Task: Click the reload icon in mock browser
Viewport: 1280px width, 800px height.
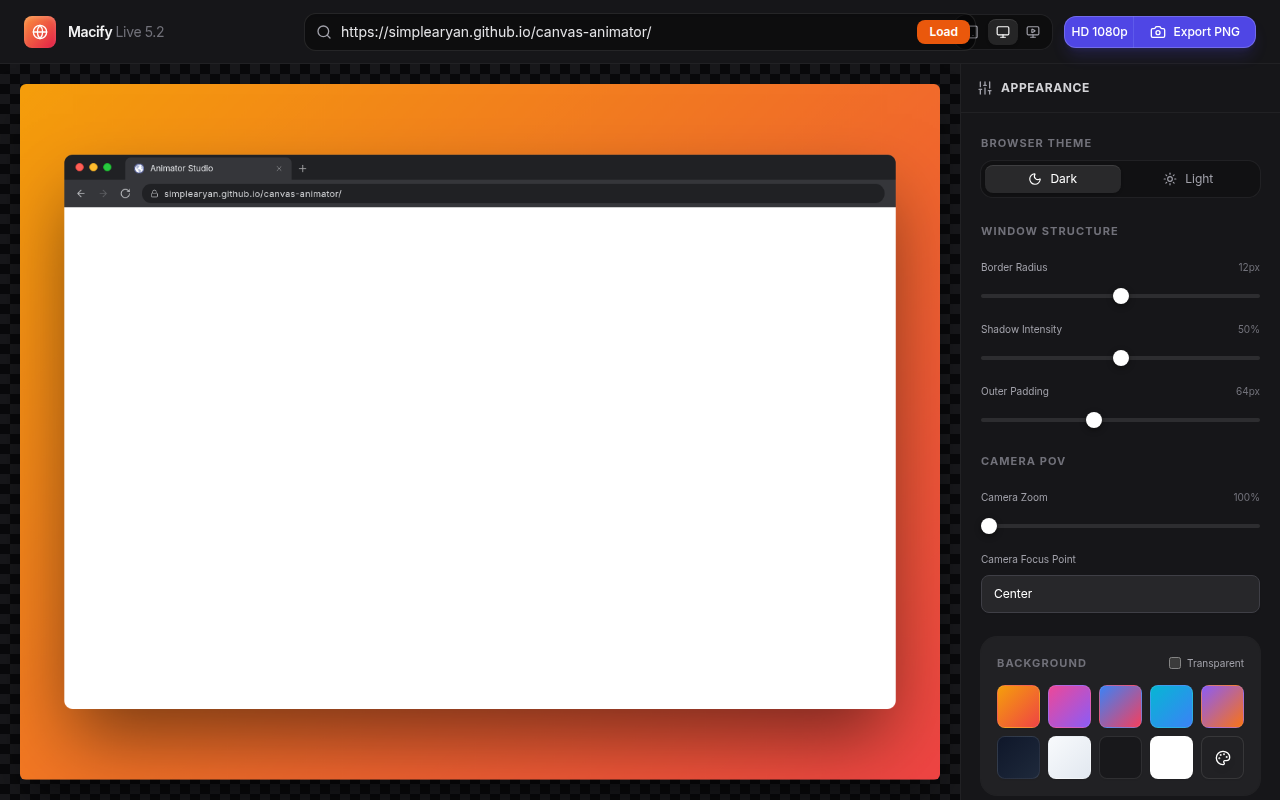Action: [x=125, y=193]
